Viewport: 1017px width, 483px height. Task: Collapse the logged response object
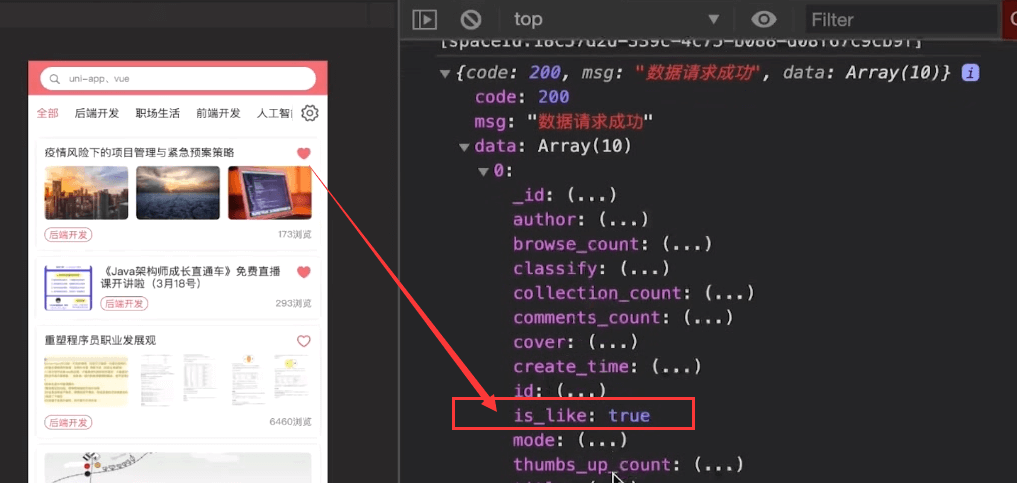(445, 73)
